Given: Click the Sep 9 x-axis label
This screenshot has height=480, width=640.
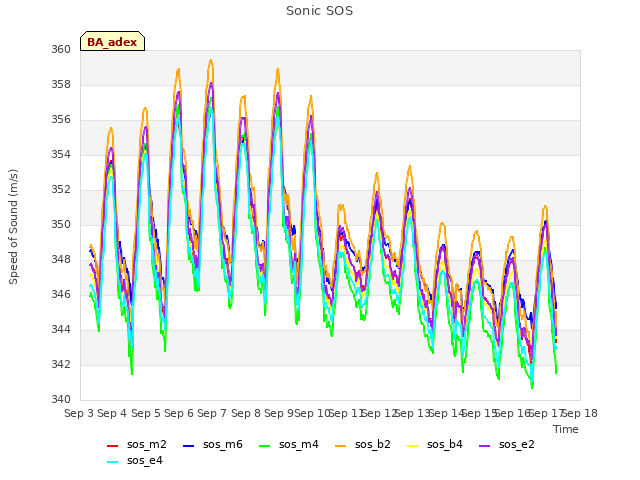Looking at the screenshot, I should [x=279, y=413].
